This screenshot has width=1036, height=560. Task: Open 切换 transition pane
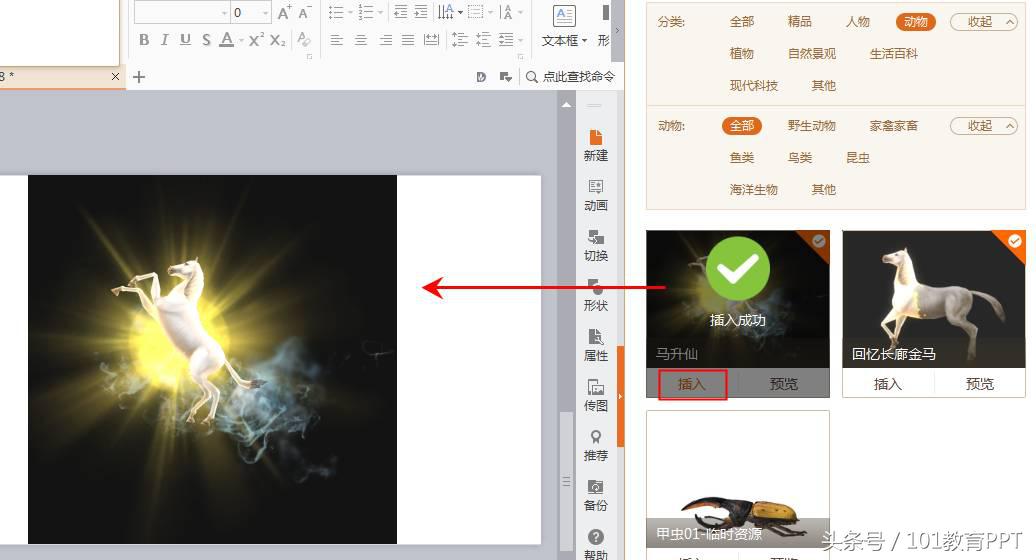pos(595,246)
